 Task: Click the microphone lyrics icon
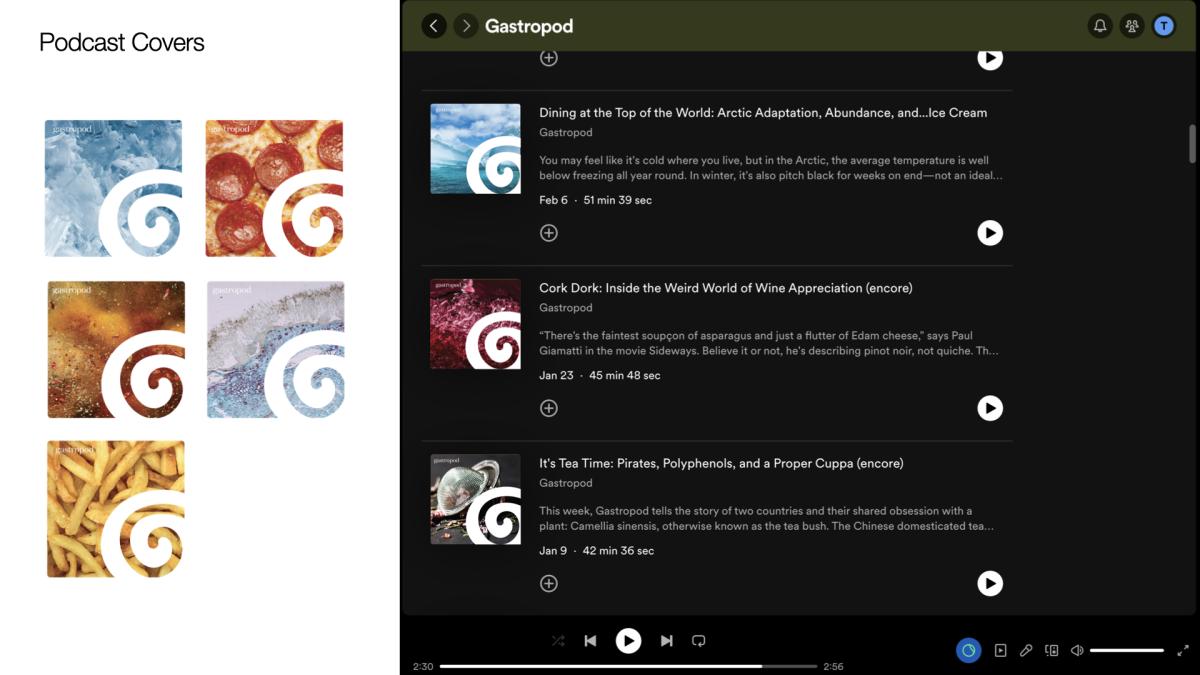point(1026,651)
